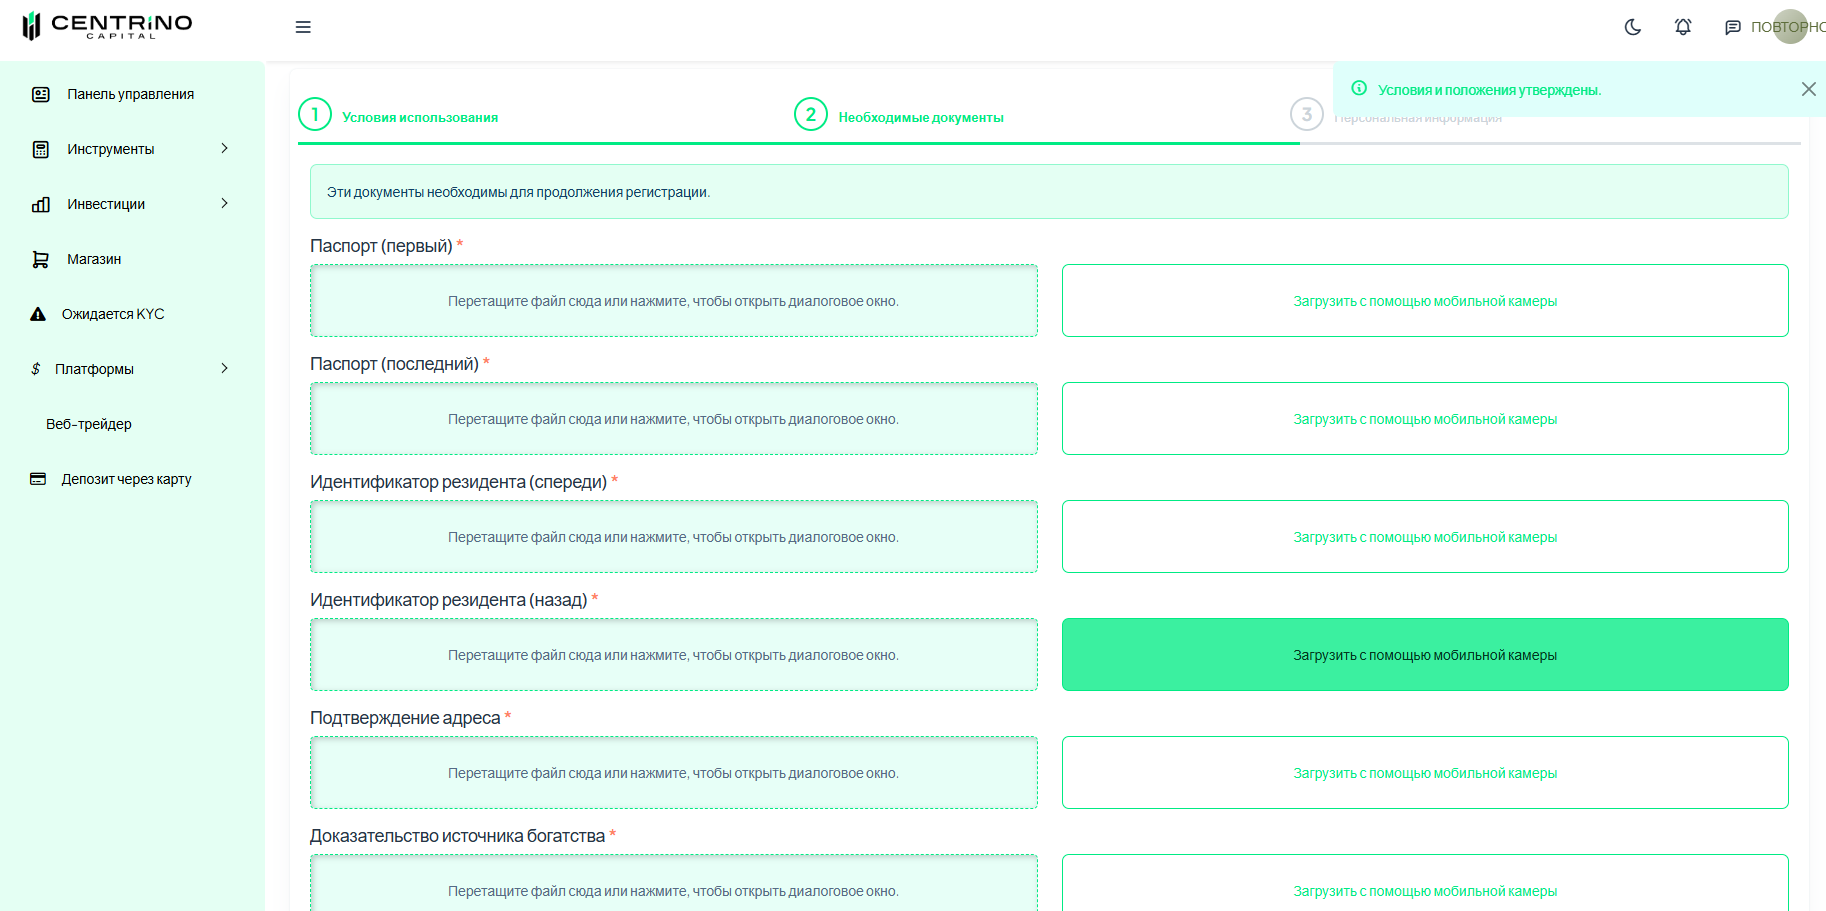This screenshot has height=911, width=1826.
Task: Click the documents required info message
Action: point(1049,192)
